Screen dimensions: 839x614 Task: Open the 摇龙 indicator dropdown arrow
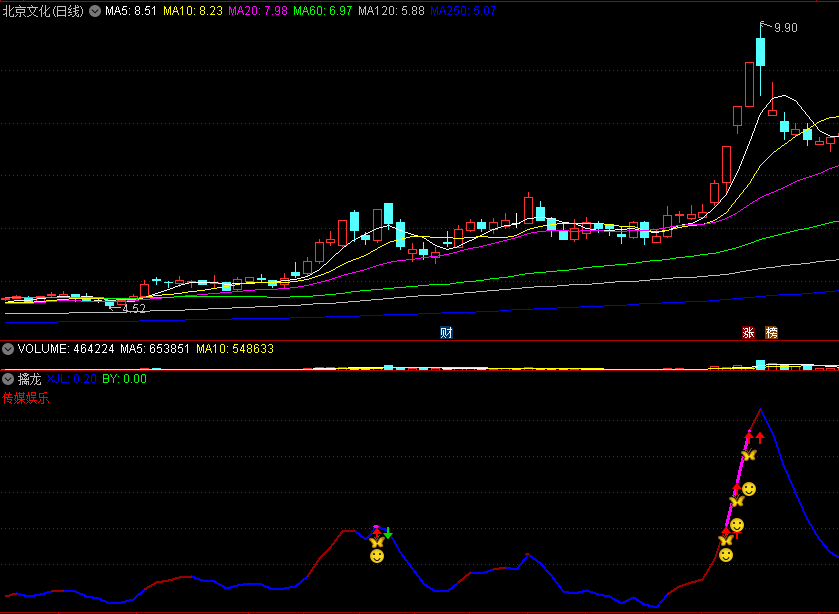click(x=8, y=379)
